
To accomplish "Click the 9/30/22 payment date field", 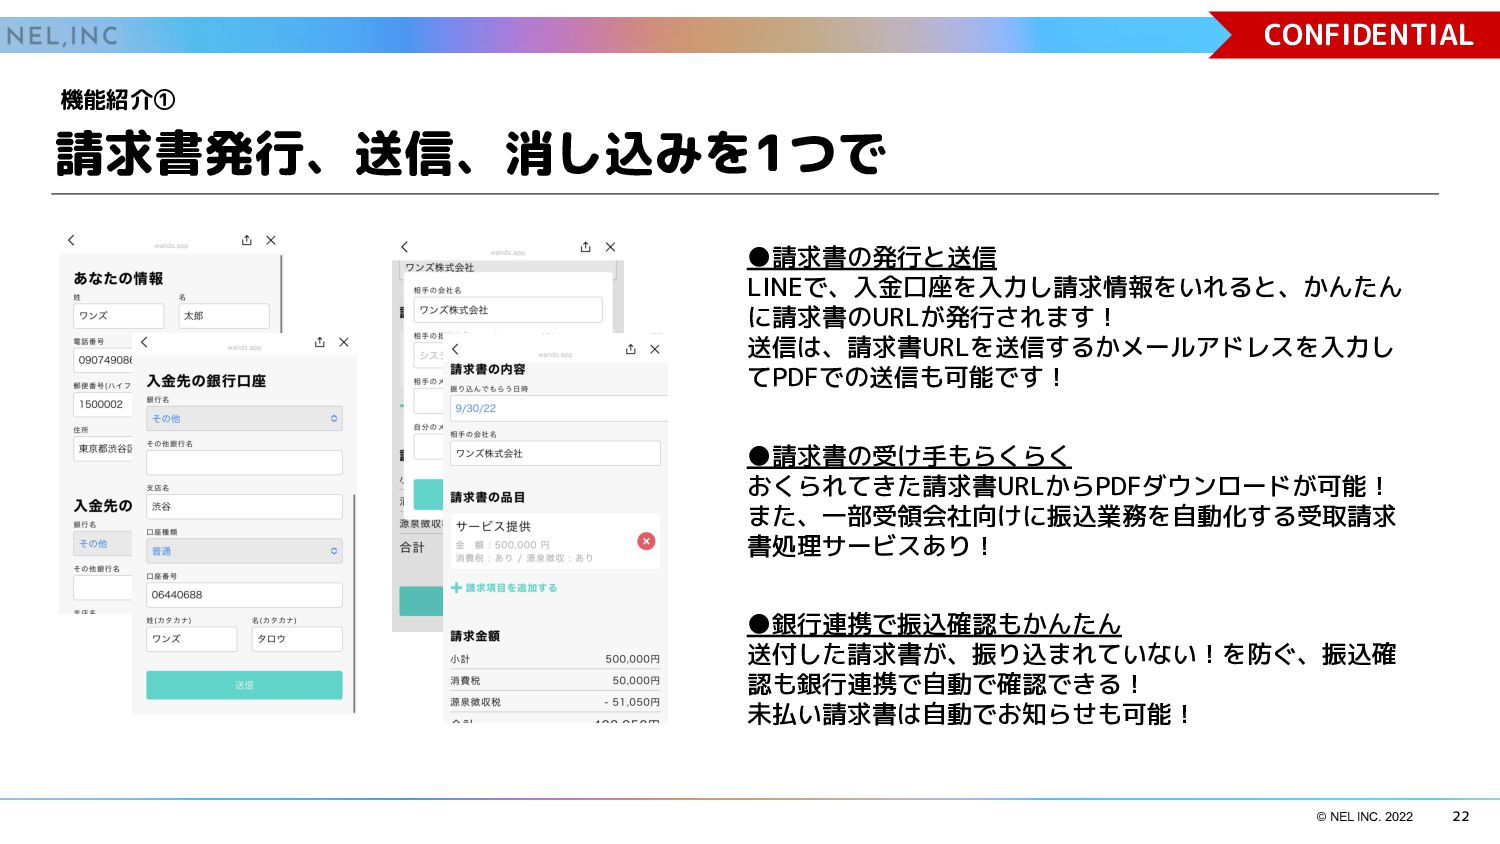I will coord(558,408).
